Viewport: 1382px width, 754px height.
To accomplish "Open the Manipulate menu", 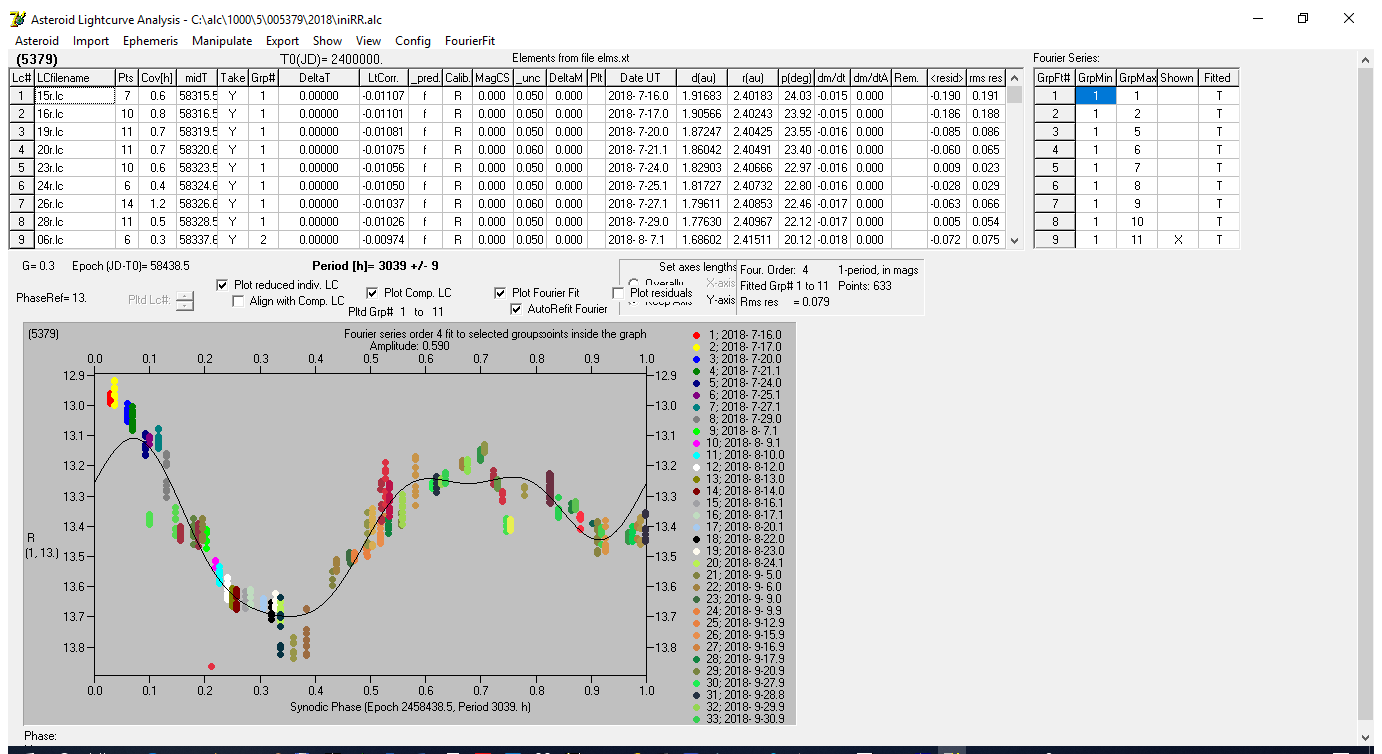I will pyautogui.click(x=222, y=41).
